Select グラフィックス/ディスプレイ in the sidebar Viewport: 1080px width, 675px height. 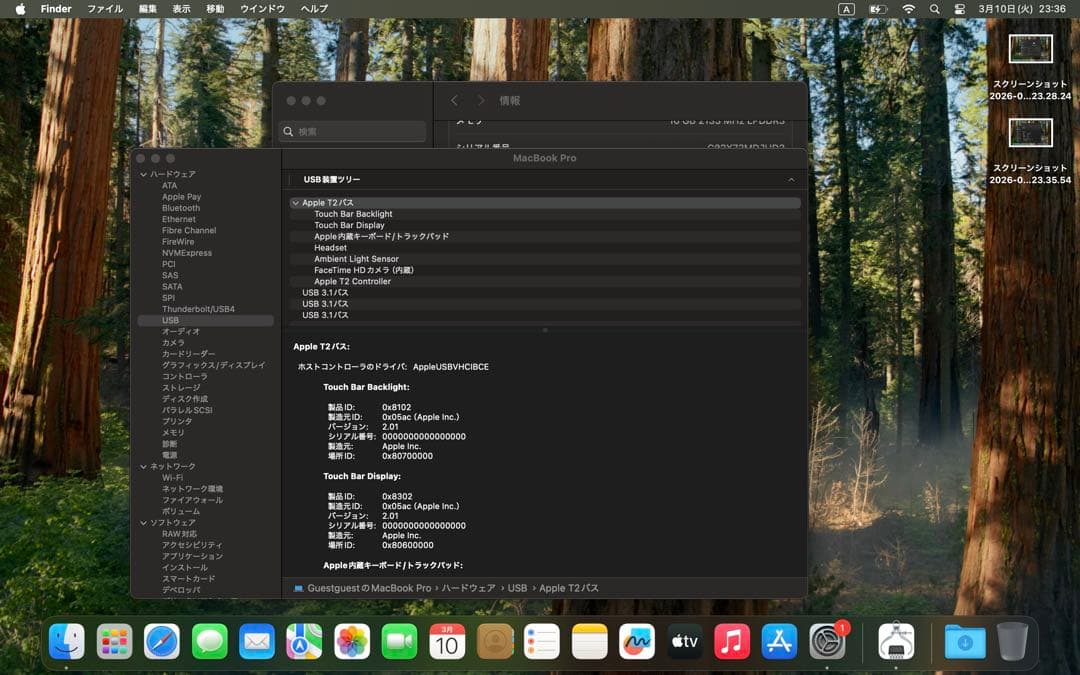click(x=214, y=365)
